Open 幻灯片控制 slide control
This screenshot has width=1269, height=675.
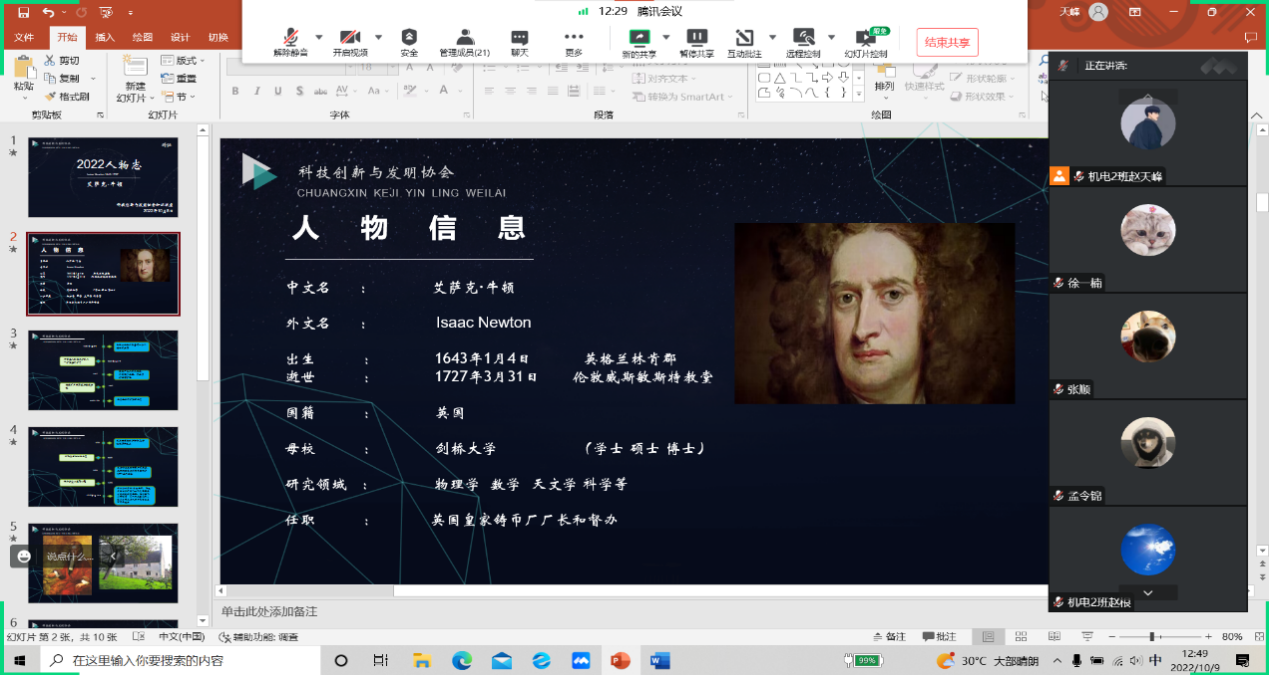(x=865, y=38)
